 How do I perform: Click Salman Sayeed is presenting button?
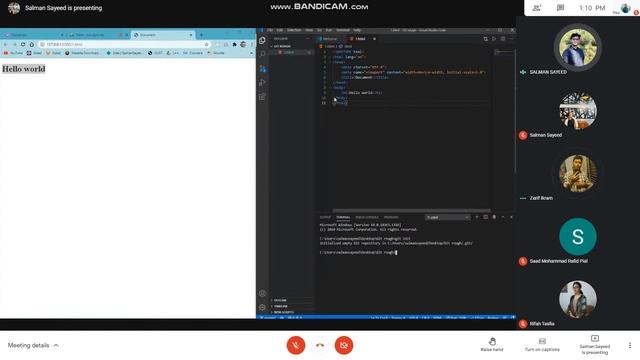[595, 344]
